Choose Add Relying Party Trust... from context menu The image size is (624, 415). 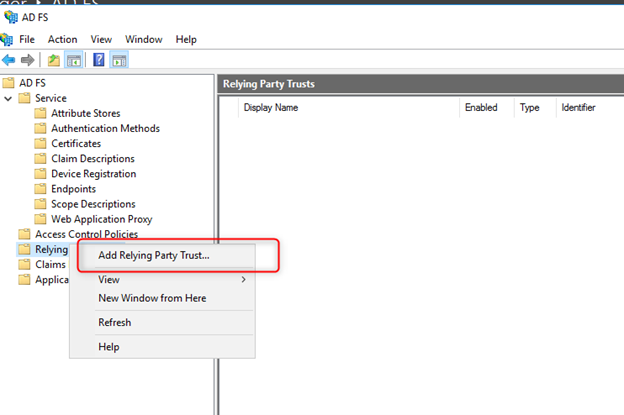pyautogui.click(x=162, y=255)
